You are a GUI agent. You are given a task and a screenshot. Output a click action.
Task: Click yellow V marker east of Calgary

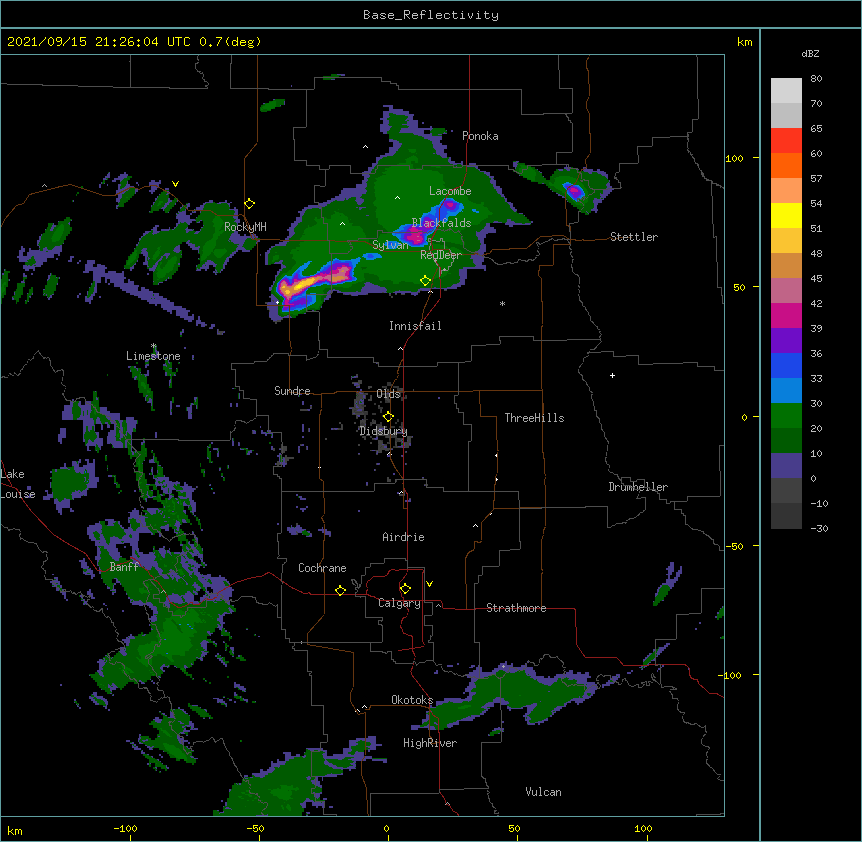pyautogui.click(x=429, y=584)
